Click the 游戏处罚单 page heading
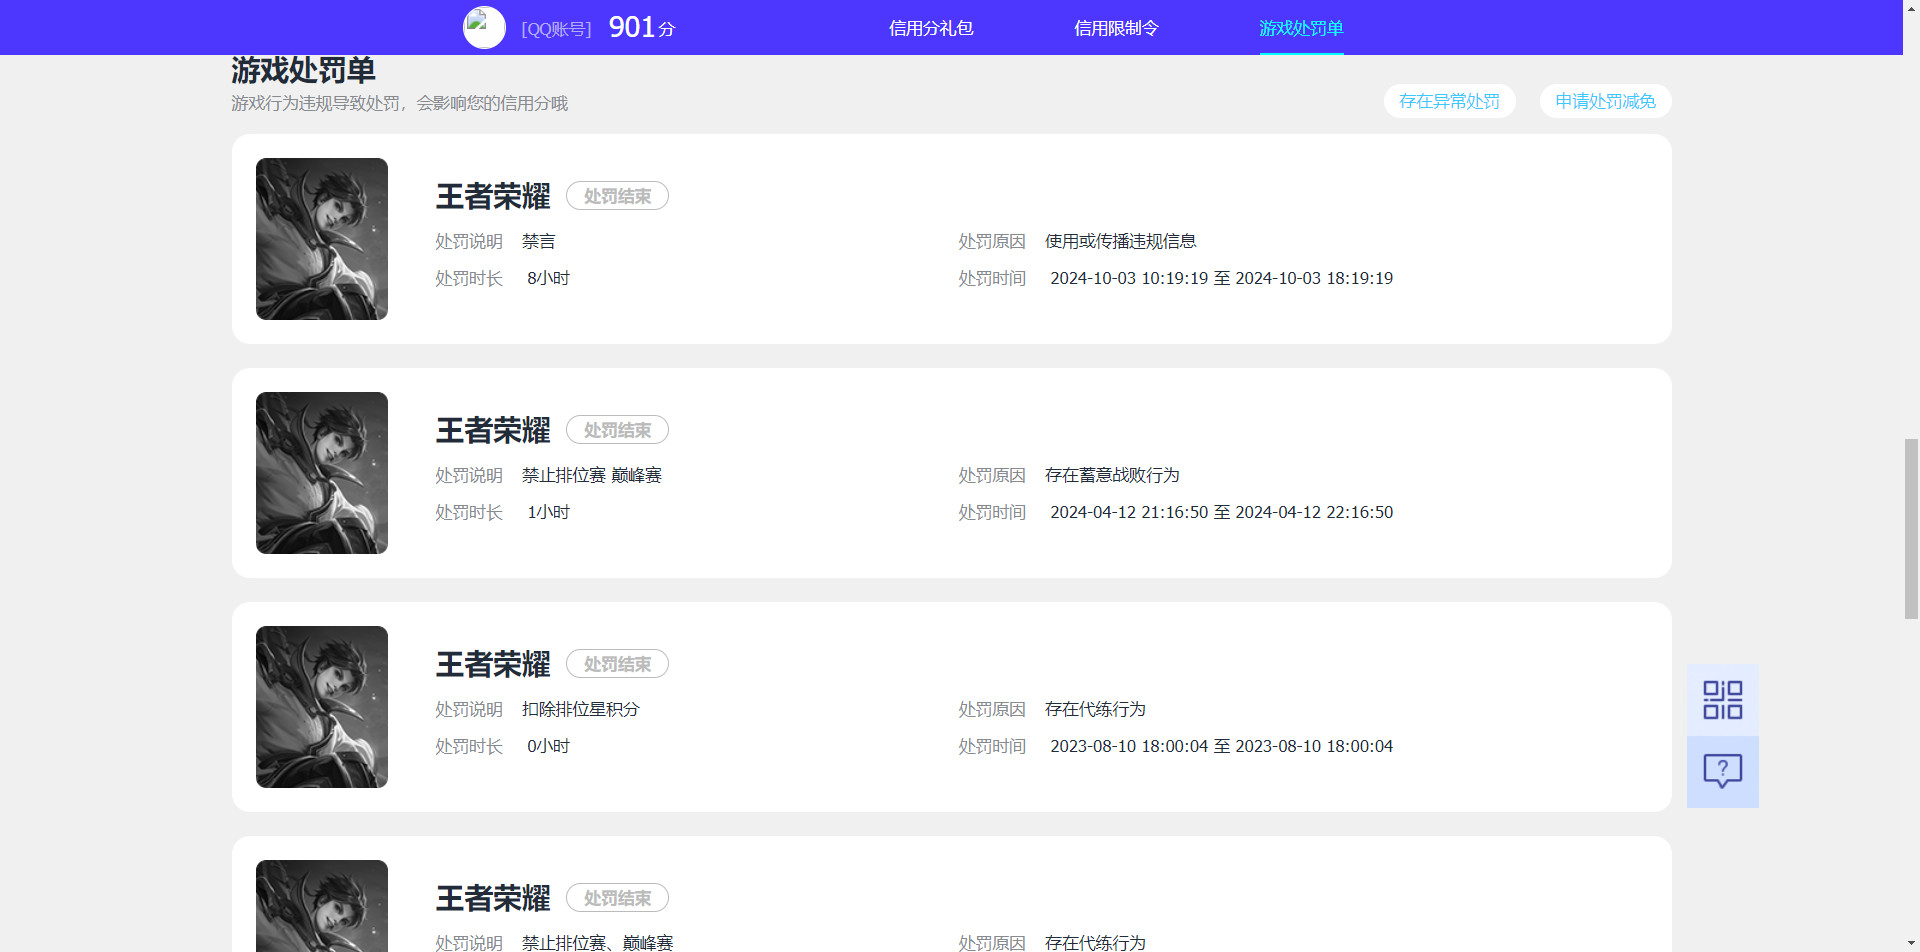Image resolution: width=1920 pixels, height=952 pixels. [x=303, y=69]
